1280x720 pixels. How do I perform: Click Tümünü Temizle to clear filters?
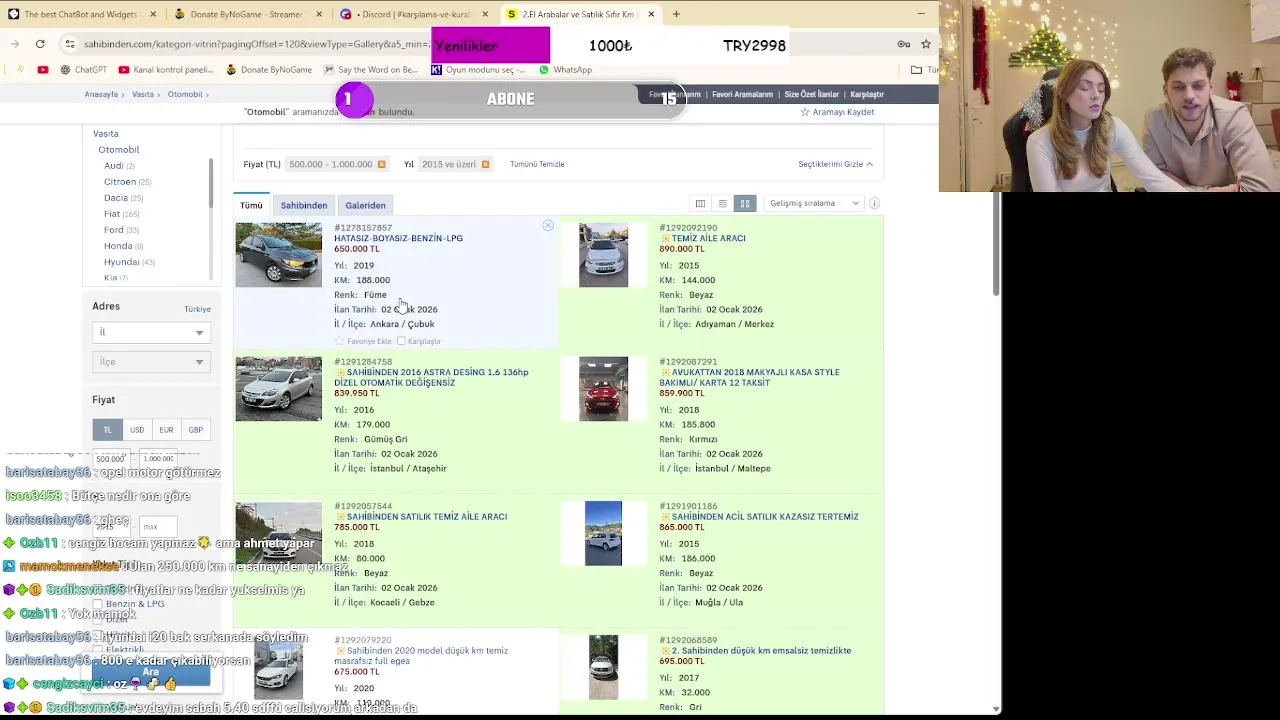pos(537,164)
